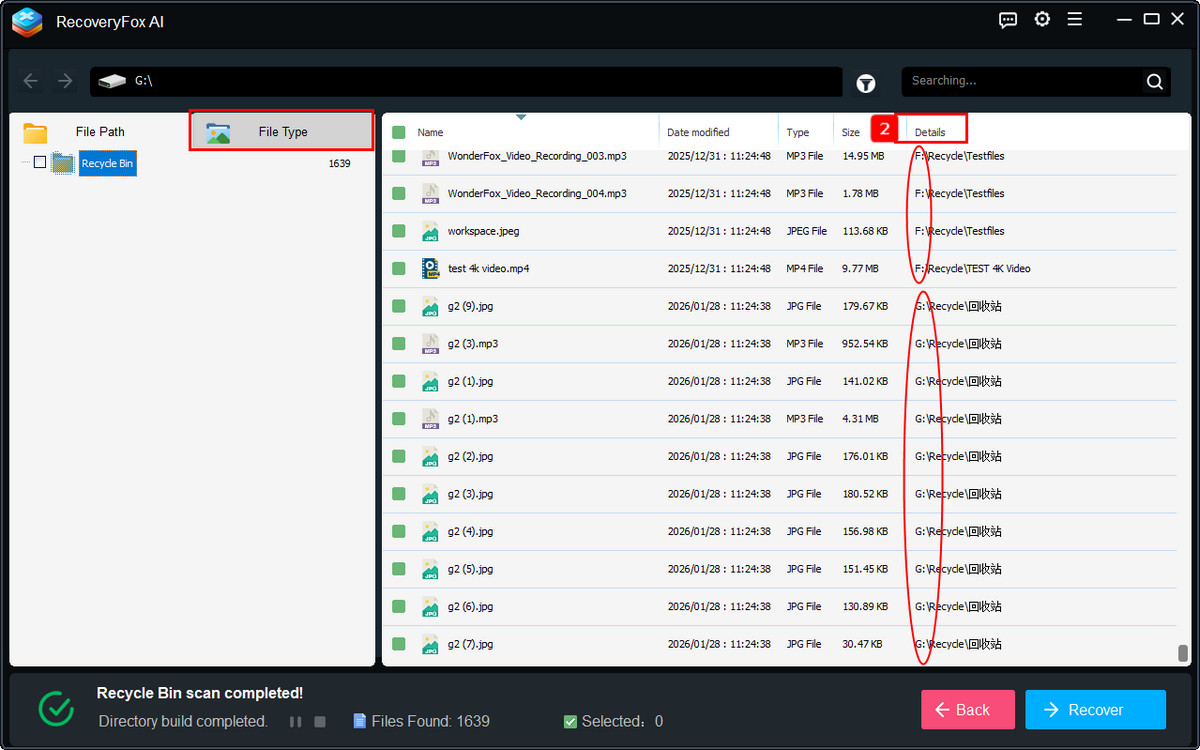Open the feedback chat icon in title bar
The width and height of the screenshot is (1200, 750).
(x=1008, y=20)
